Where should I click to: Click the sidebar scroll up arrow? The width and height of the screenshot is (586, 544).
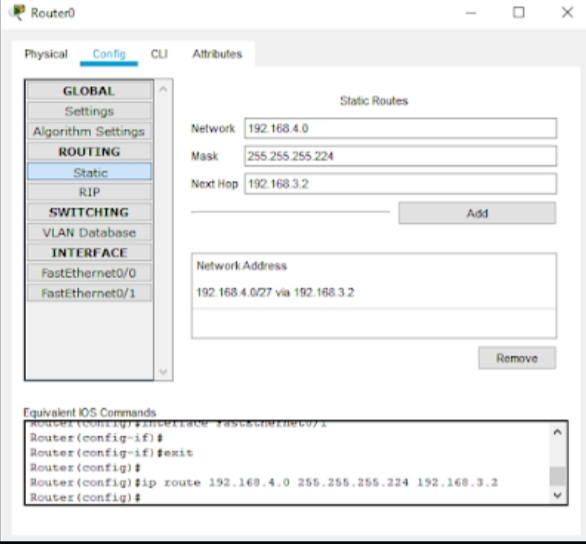point(163,89)
